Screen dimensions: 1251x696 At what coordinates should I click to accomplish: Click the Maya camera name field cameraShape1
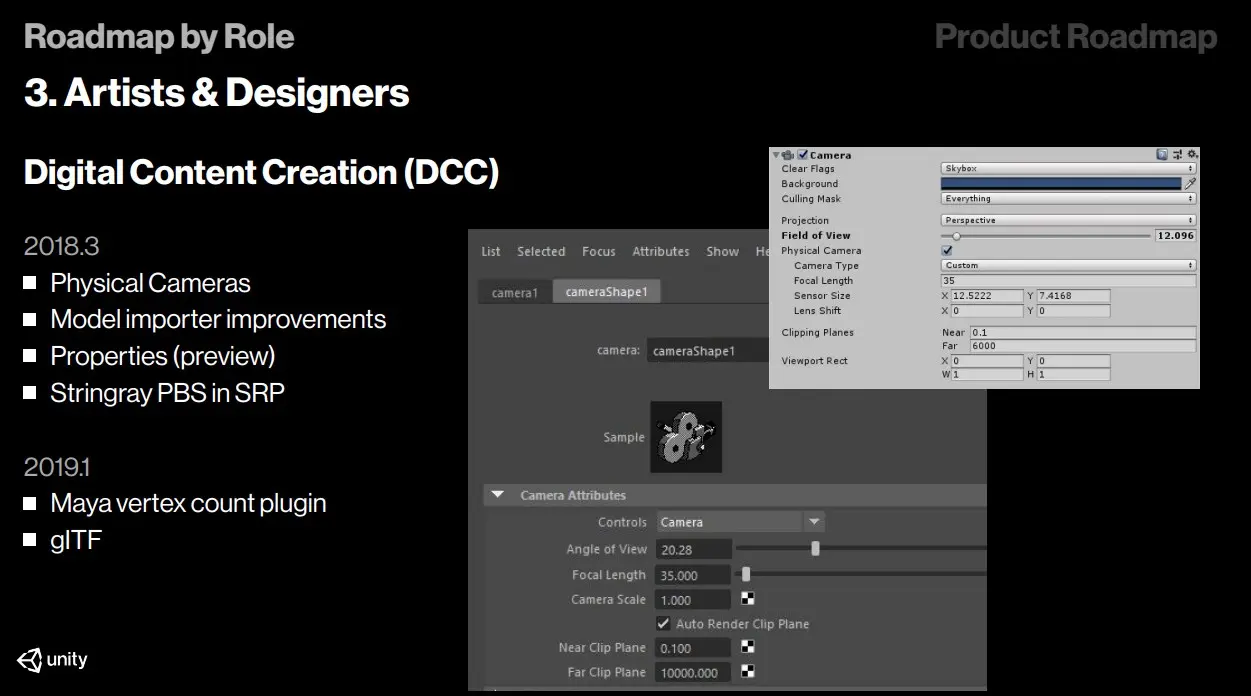[x=708, y=351]
